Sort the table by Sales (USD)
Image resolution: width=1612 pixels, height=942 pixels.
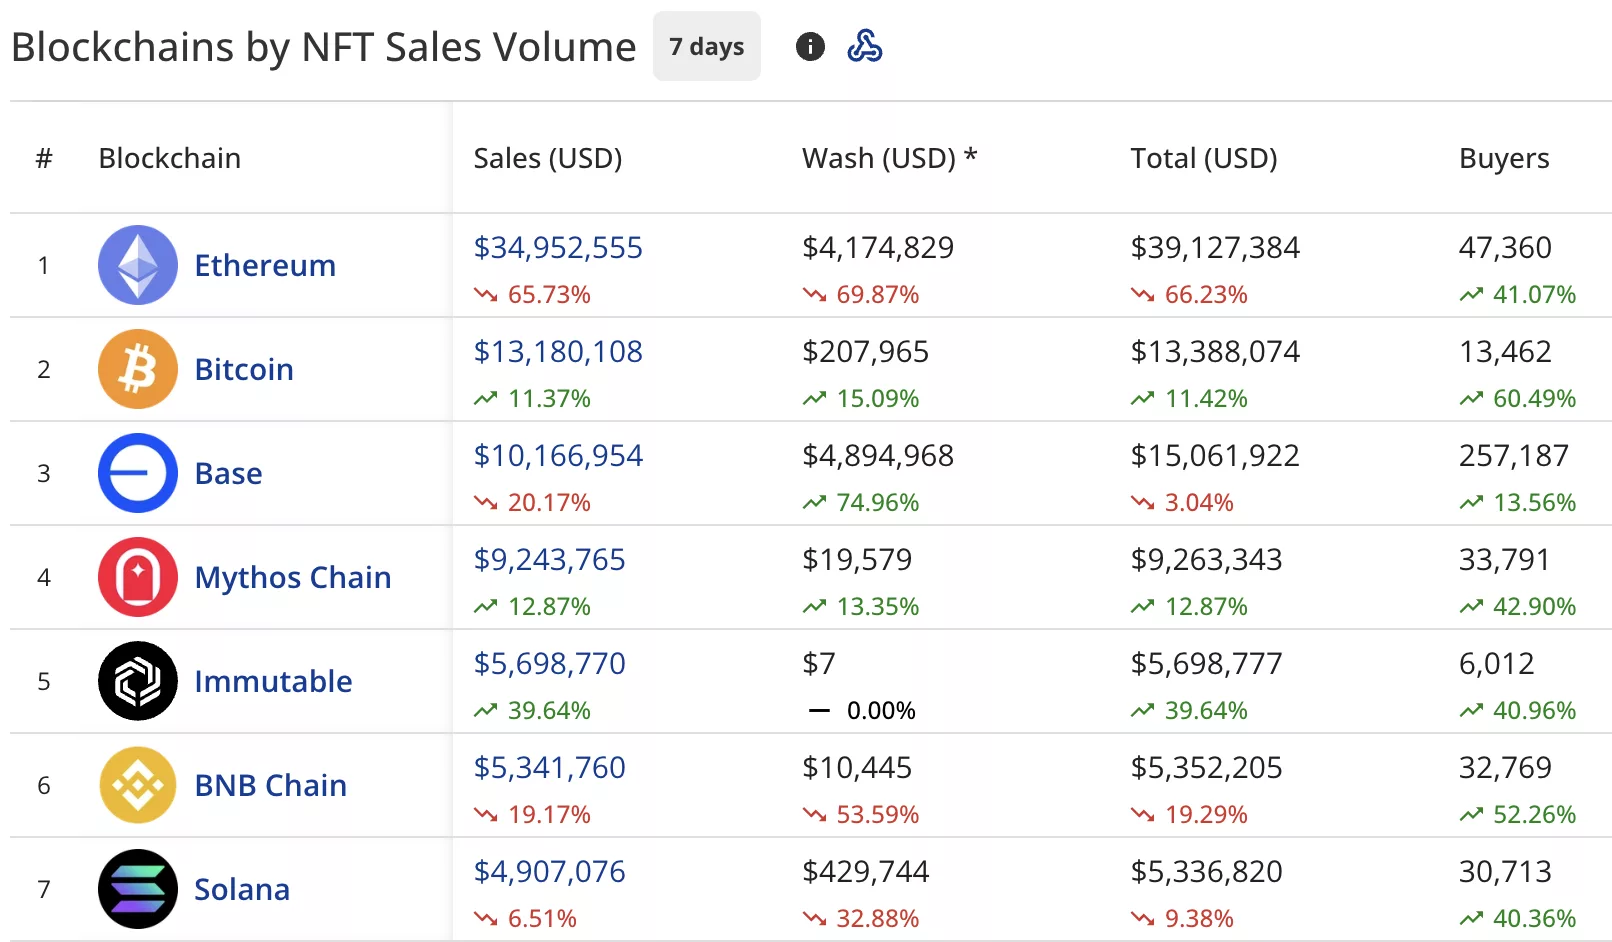548,158
